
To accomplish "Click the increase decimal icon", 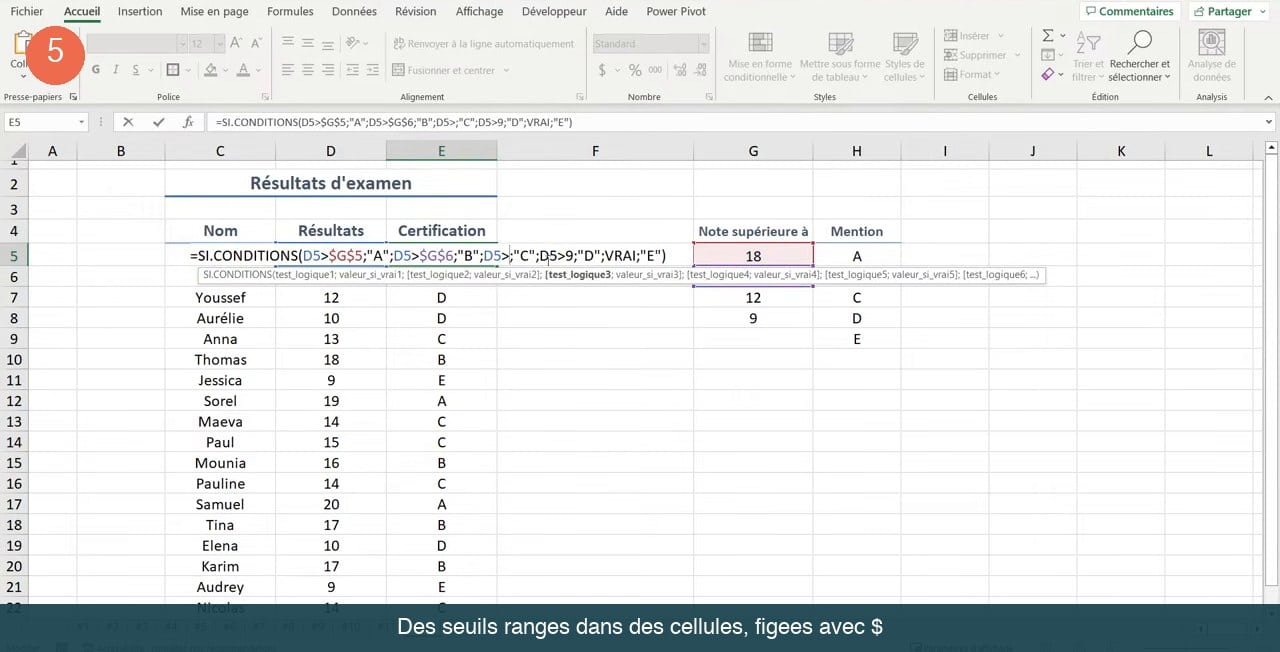I will (681, 70).
